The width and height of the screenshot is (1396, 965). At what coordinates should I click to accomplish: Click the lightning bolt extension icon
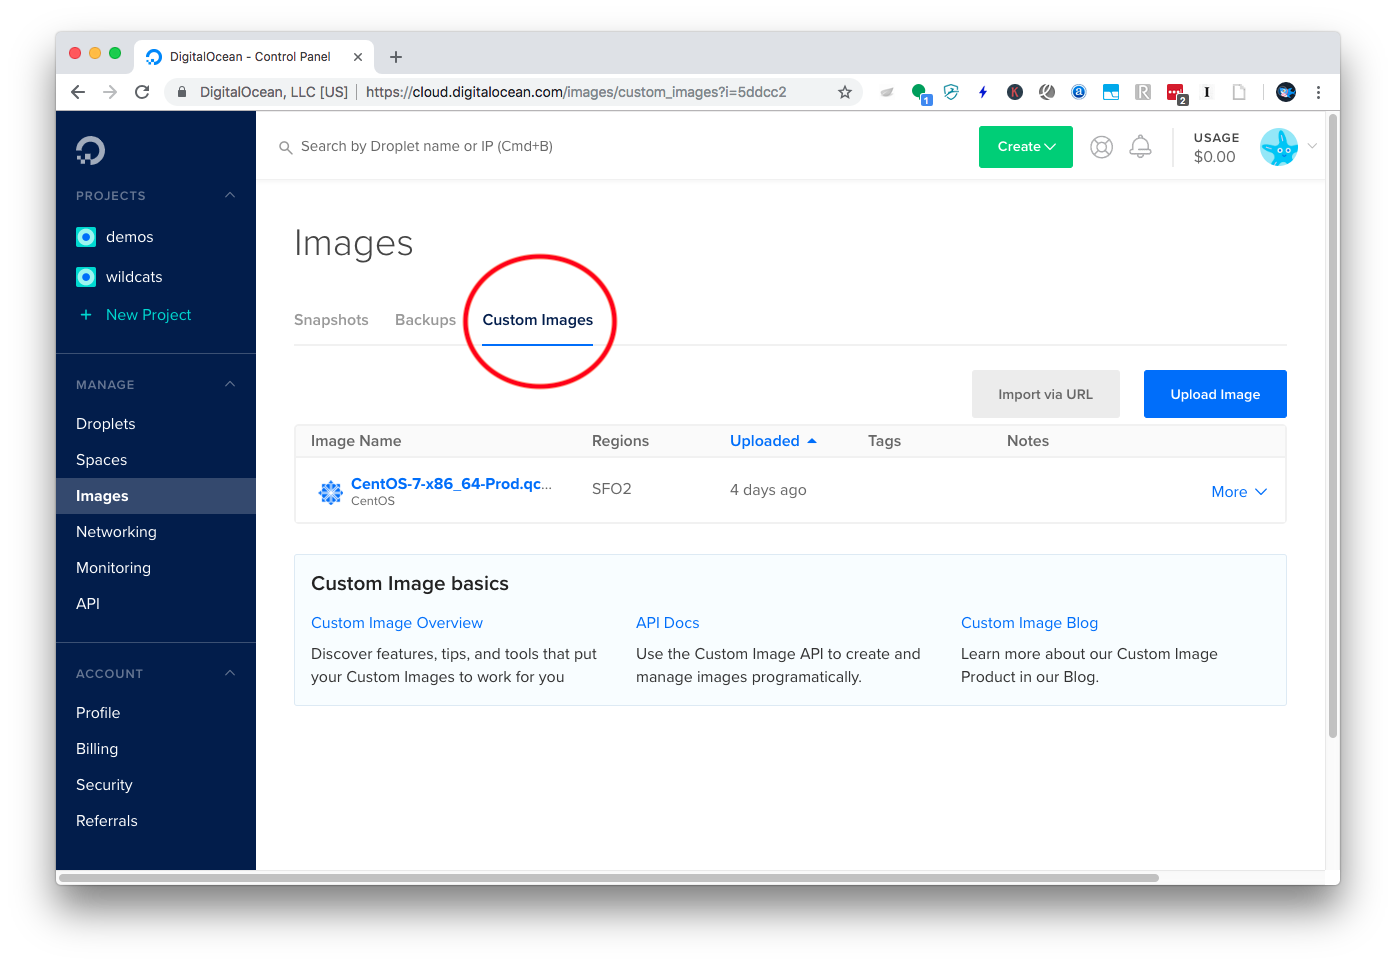983,92
